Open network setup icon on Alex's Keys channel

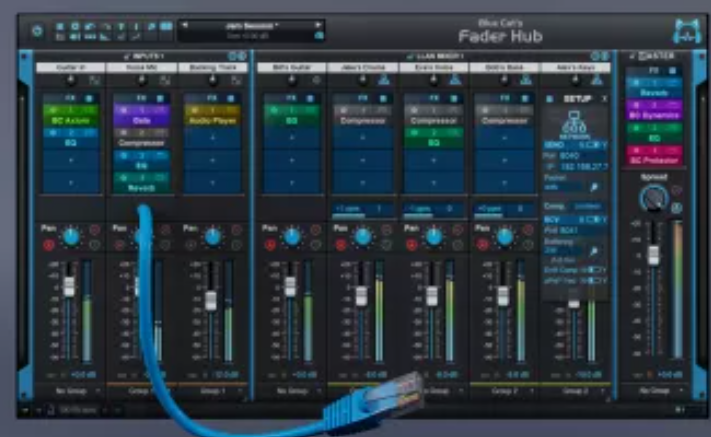pos(597,80)
